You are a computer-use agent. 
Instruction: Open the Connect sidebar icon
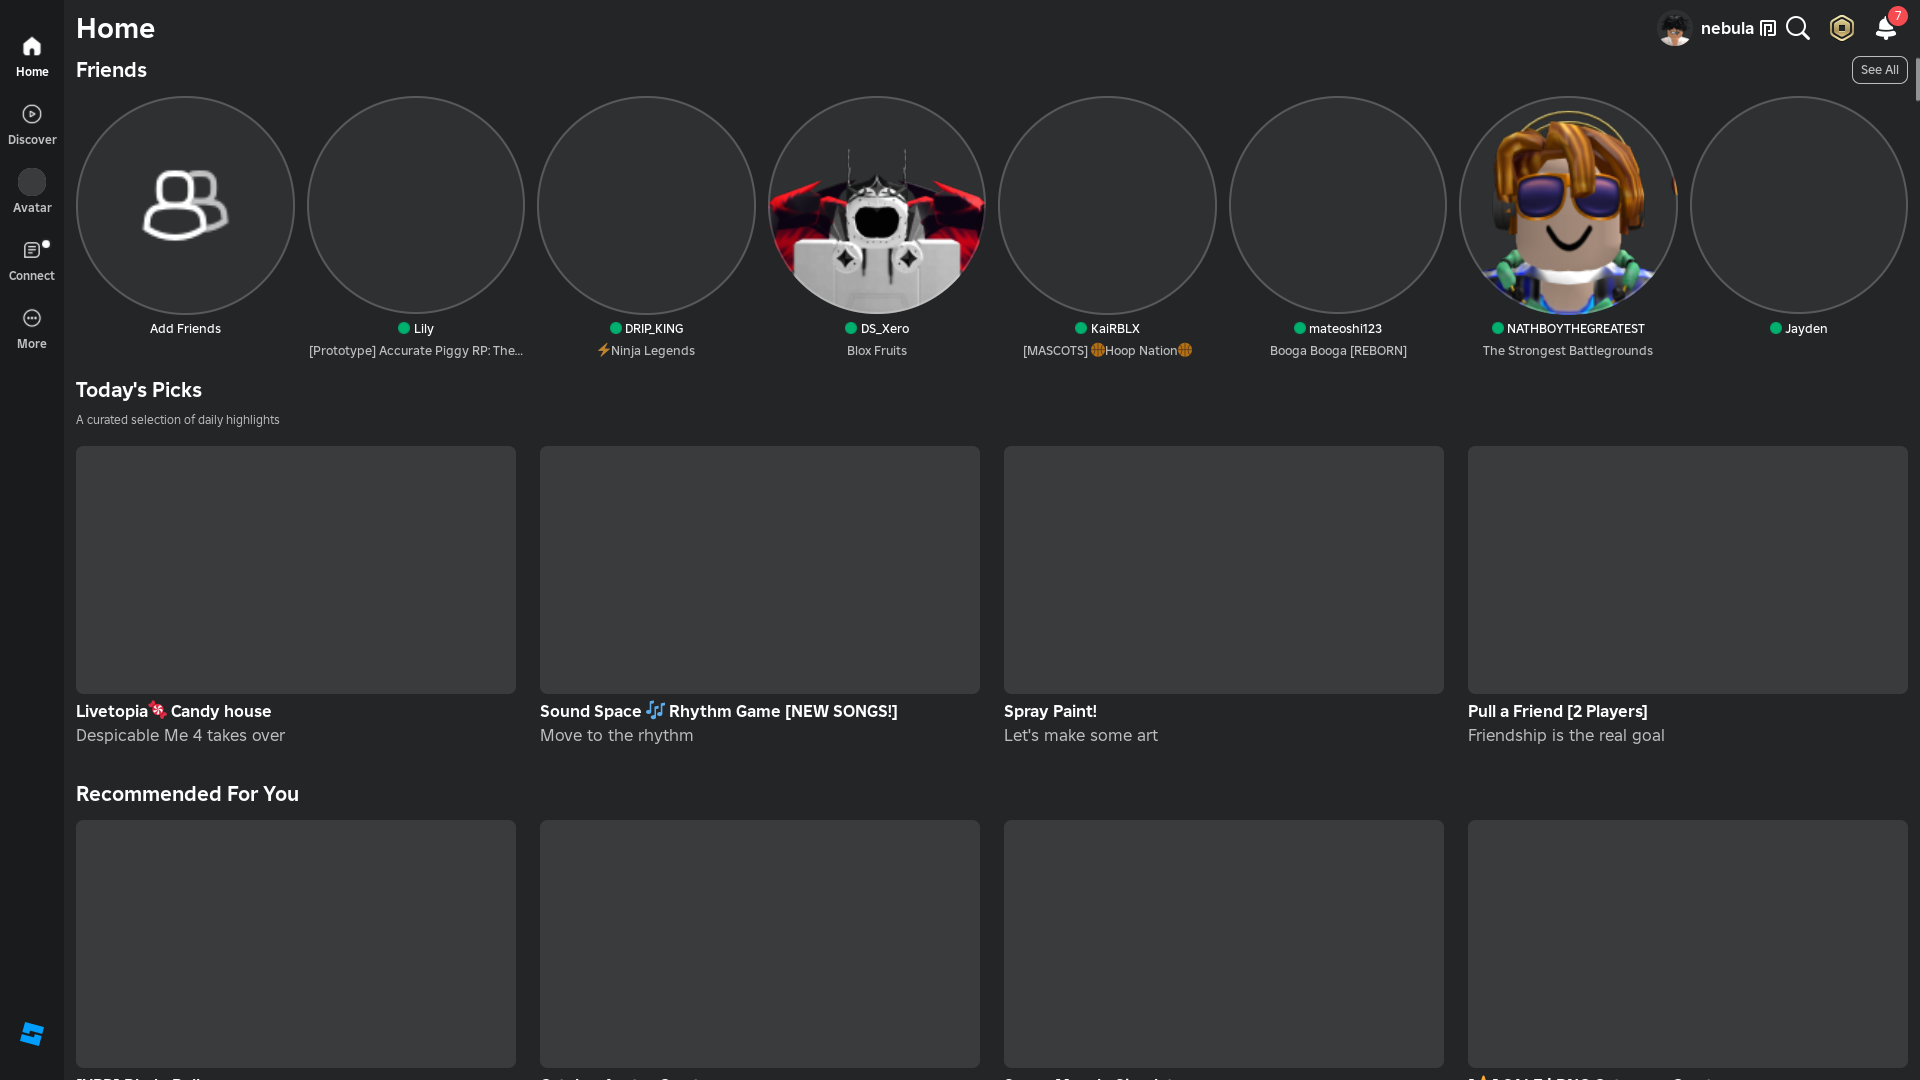pyautogui.click(x=32, y=250)
